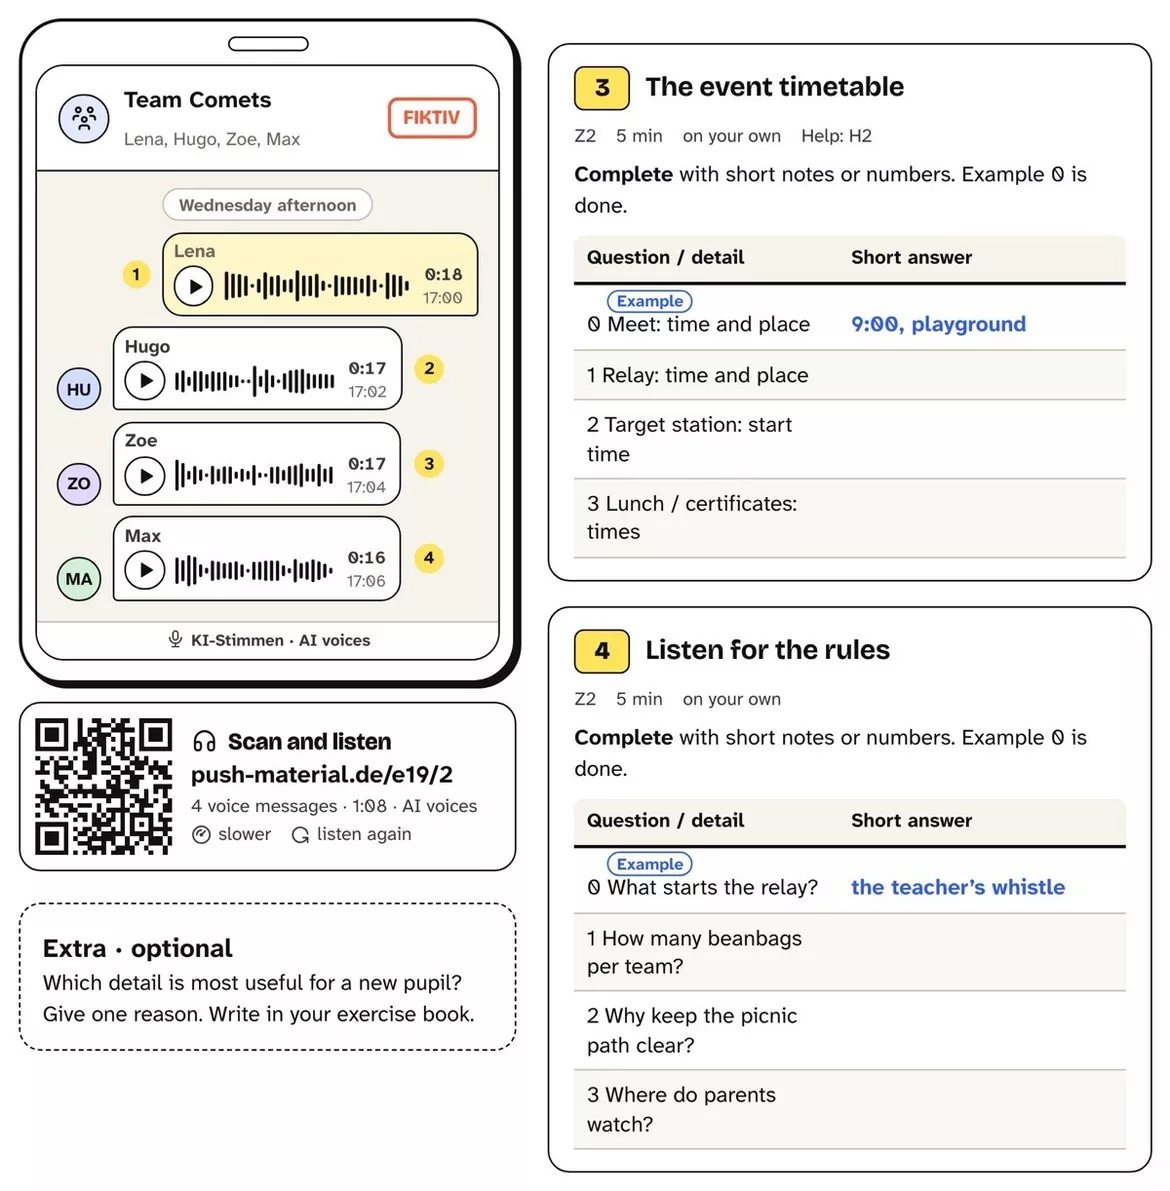Click Lena's audio waveform
This screenshot has height=1191, width=1170.
316,286
